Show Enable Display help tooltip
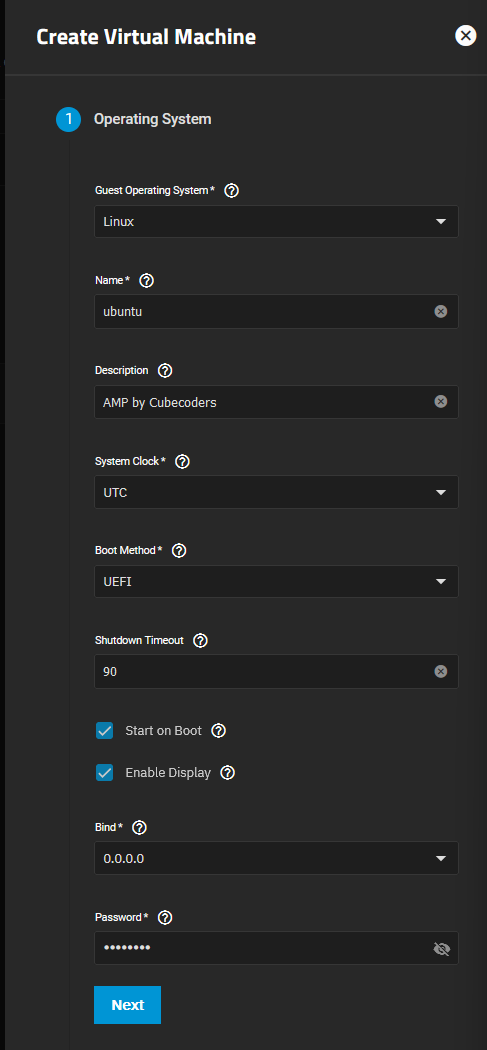Screen dimensions: 487x1050 [228, 773]
